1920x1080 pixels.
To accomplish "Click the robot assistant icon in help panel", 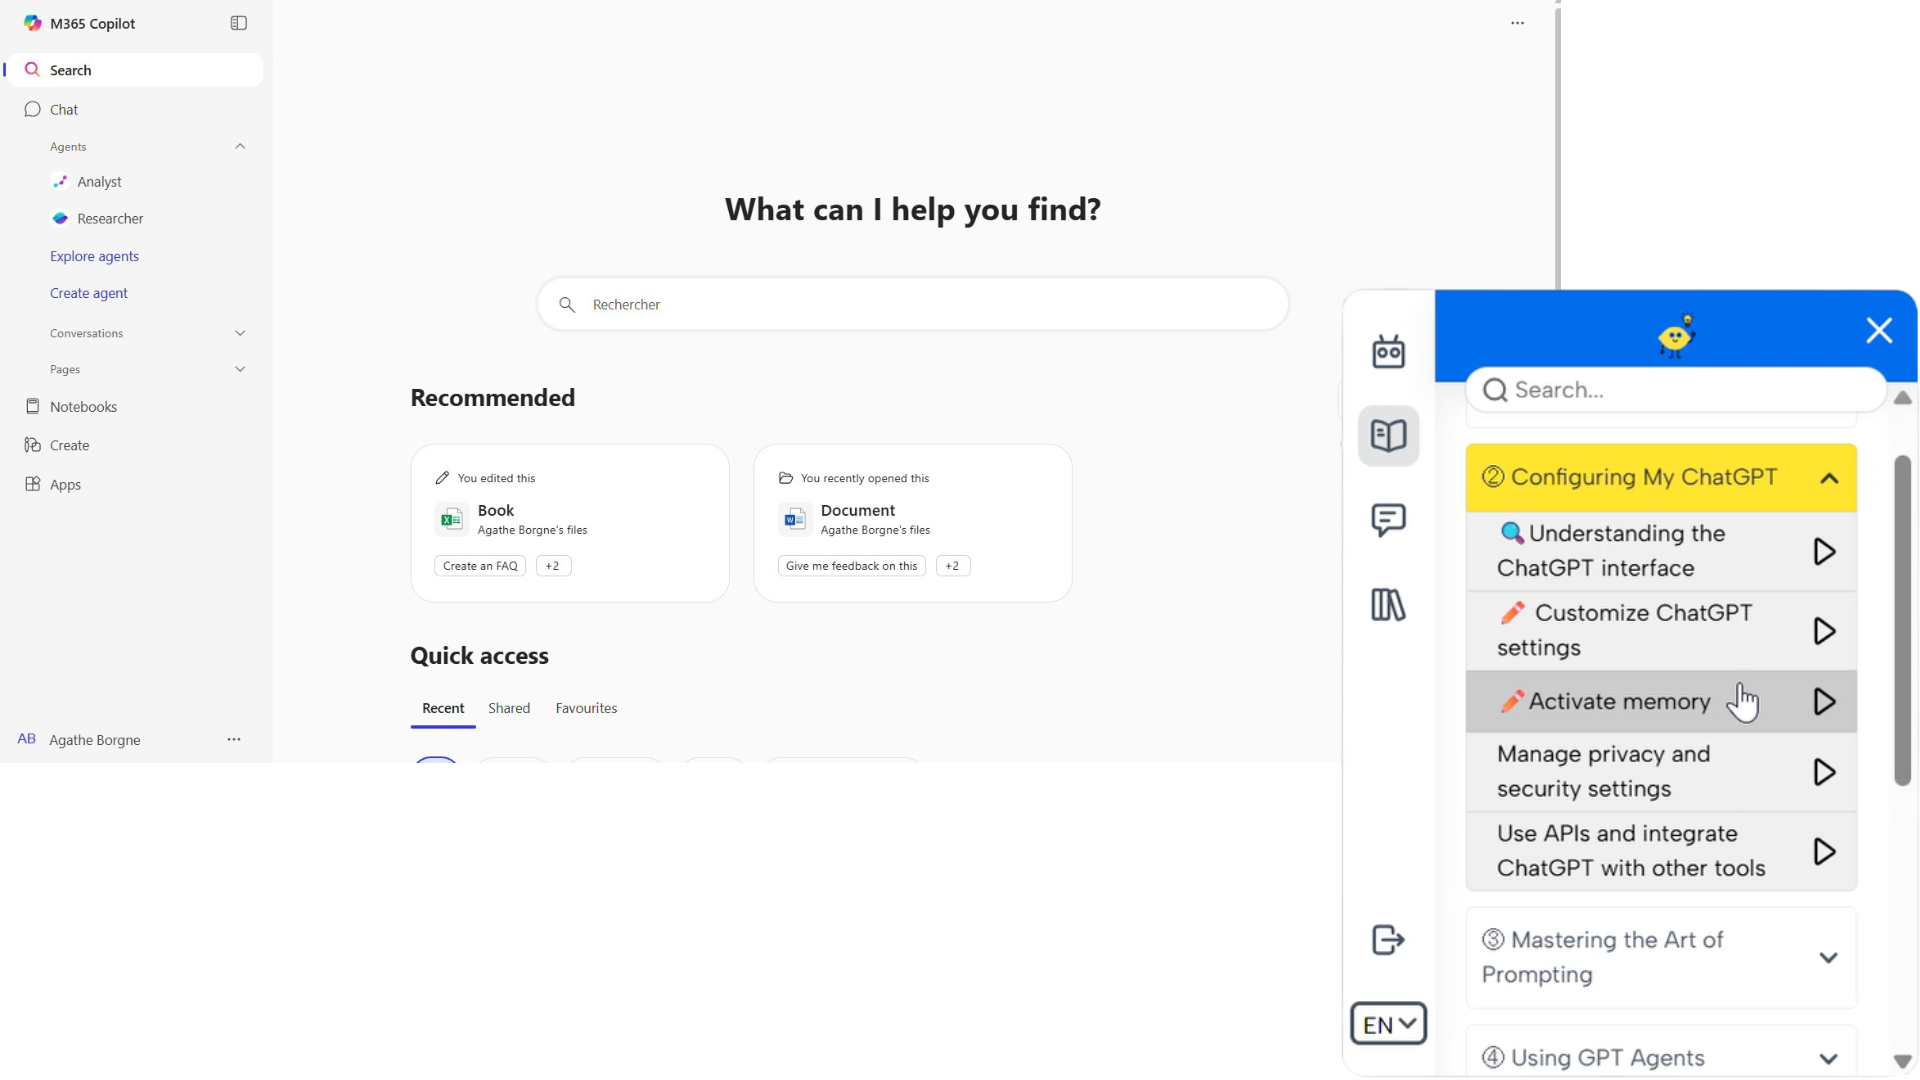I will click(x=1388, y=351).
